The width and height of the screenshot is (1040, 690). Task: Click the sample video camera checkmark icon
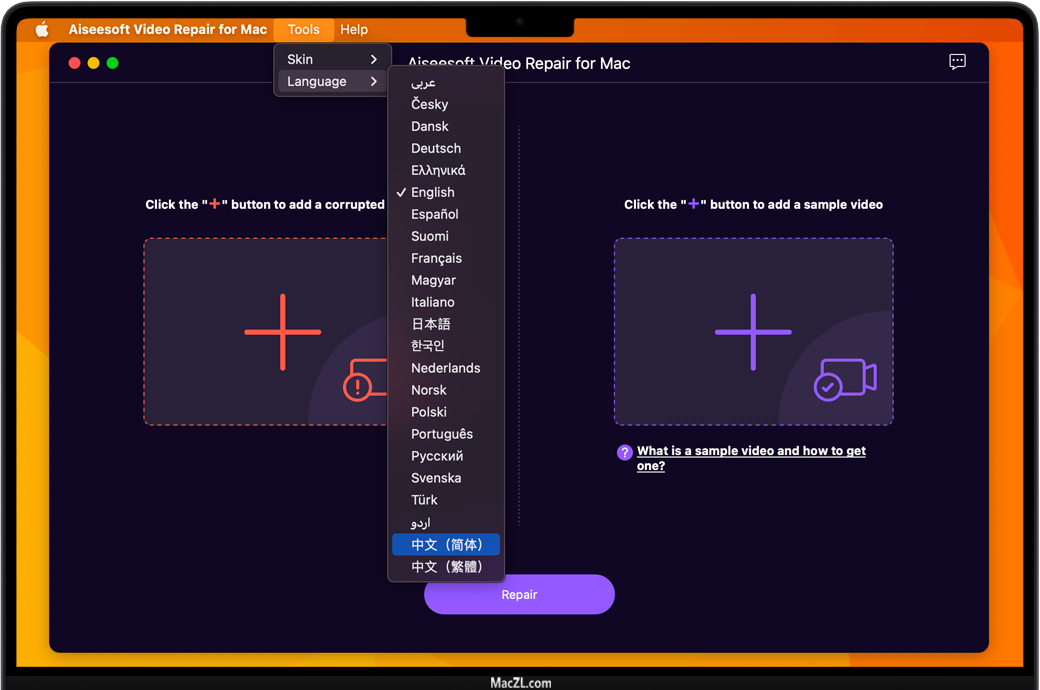(x=845, y=380)
